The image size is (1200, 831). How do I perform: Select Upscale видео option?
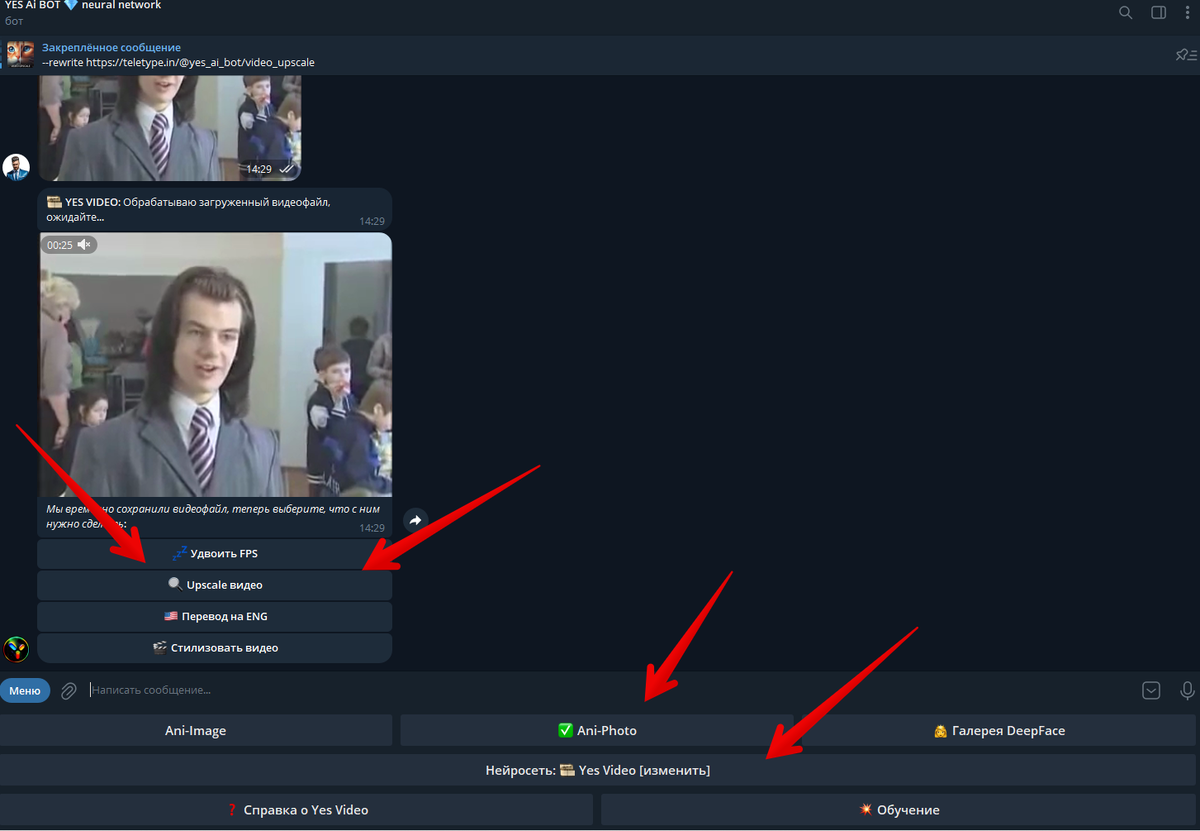(x=214, y=585)
